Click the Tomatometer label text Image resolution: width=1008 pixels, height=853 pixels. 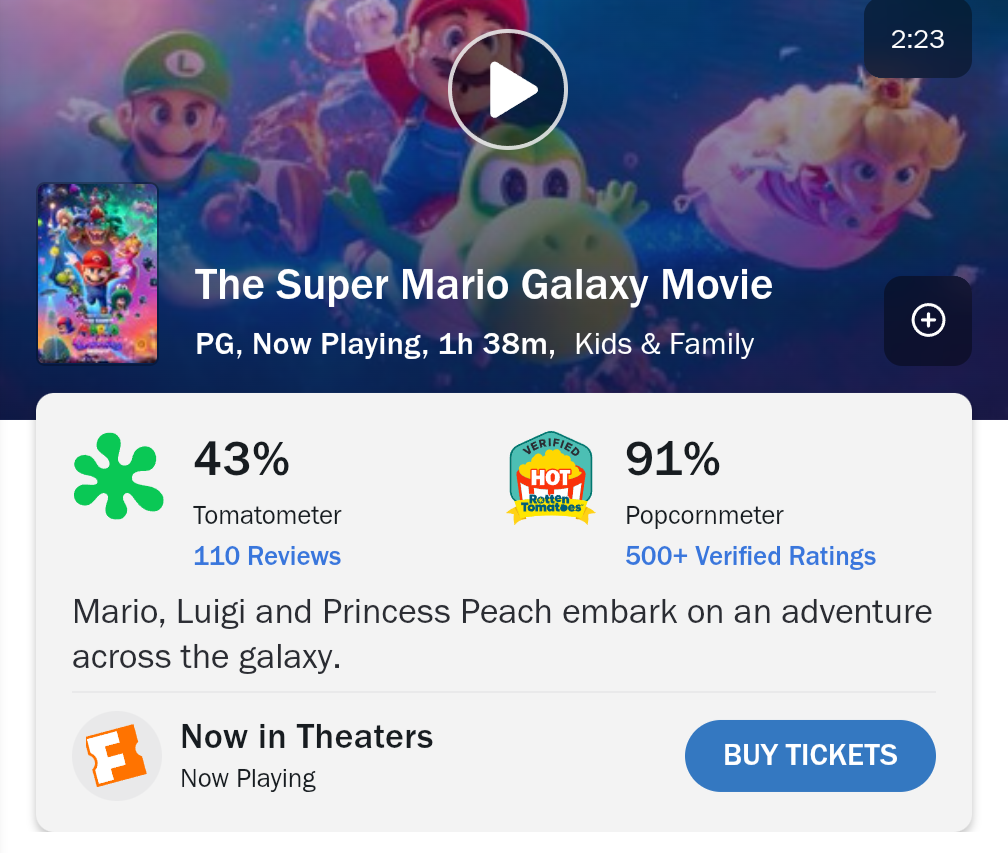coord(267,516)
